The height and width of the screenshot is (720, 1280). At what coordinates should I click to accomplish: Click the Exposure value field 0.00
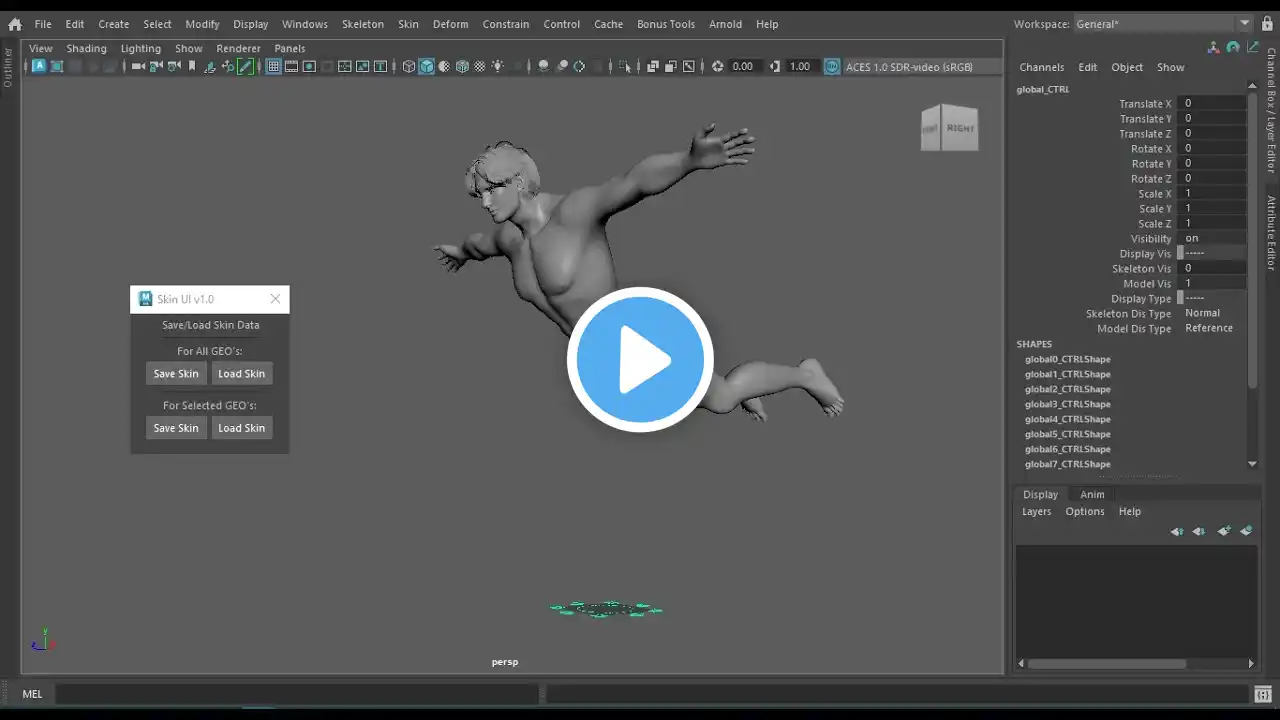(x=743, y=67)
